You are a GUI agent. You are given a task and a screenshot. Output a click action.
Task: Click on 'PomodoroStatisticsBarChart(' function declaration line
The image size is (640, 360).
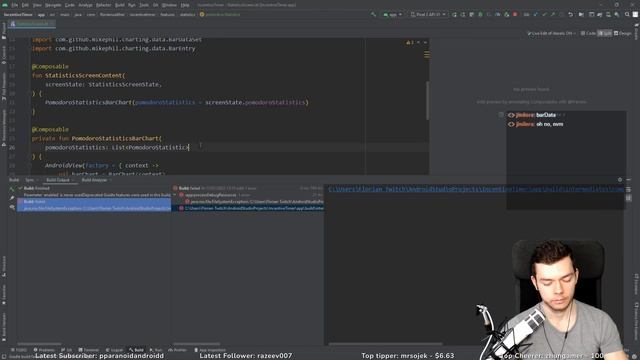(97, 138)
